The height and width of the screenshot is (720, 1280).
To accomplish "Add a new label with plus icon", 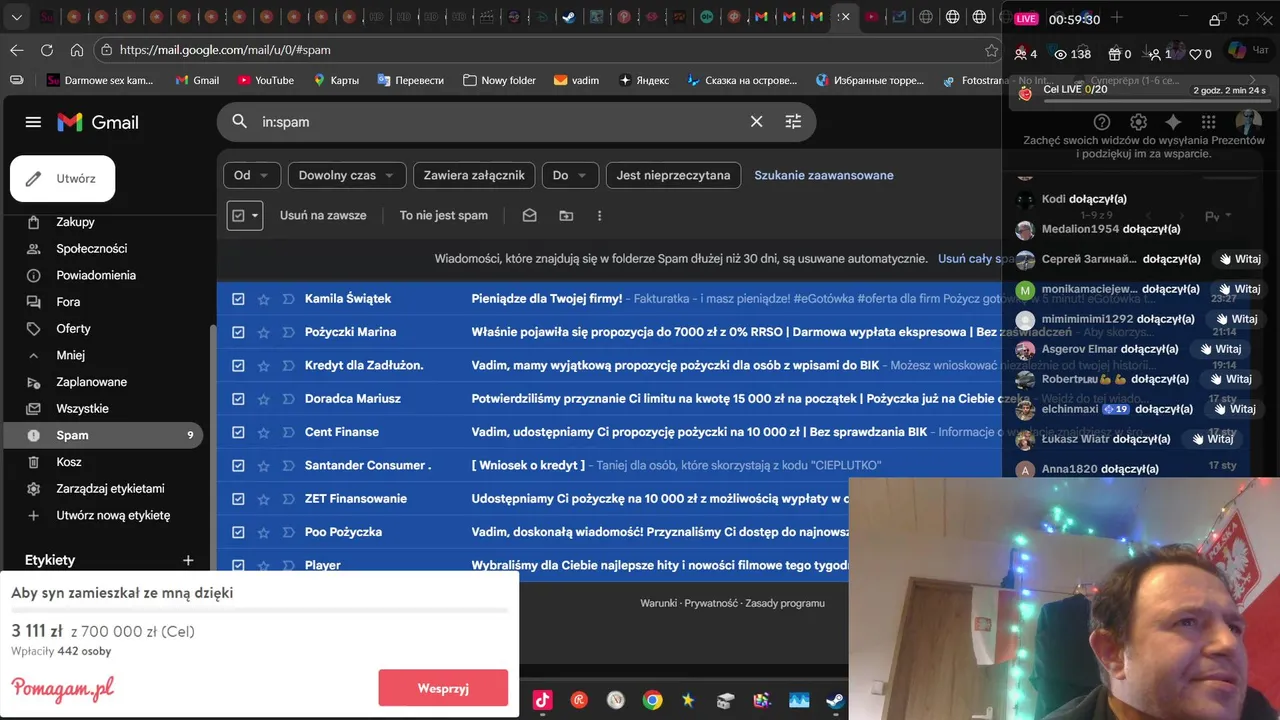I will [x=188, y=560].
